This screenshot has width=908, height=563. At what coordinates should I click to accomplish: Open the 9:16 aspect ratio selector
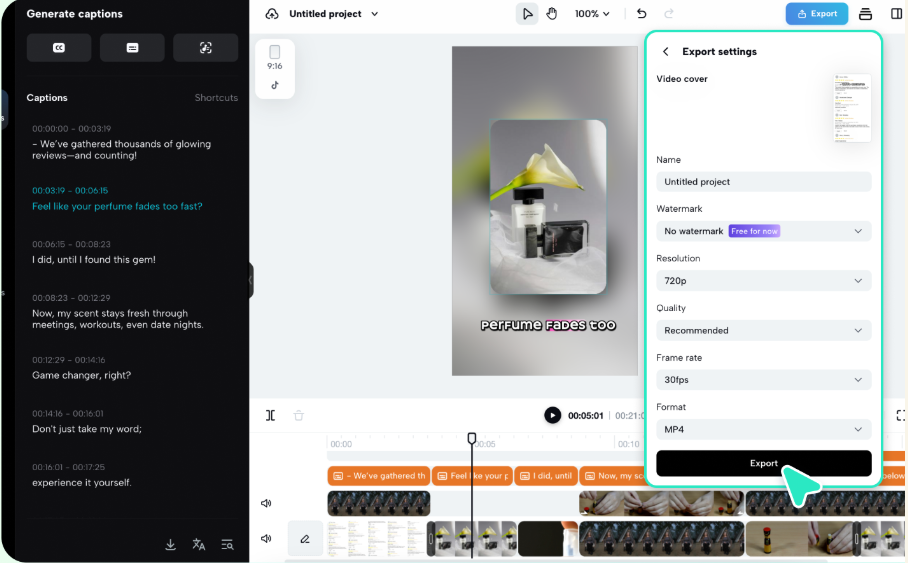click(x=274, y=58)
